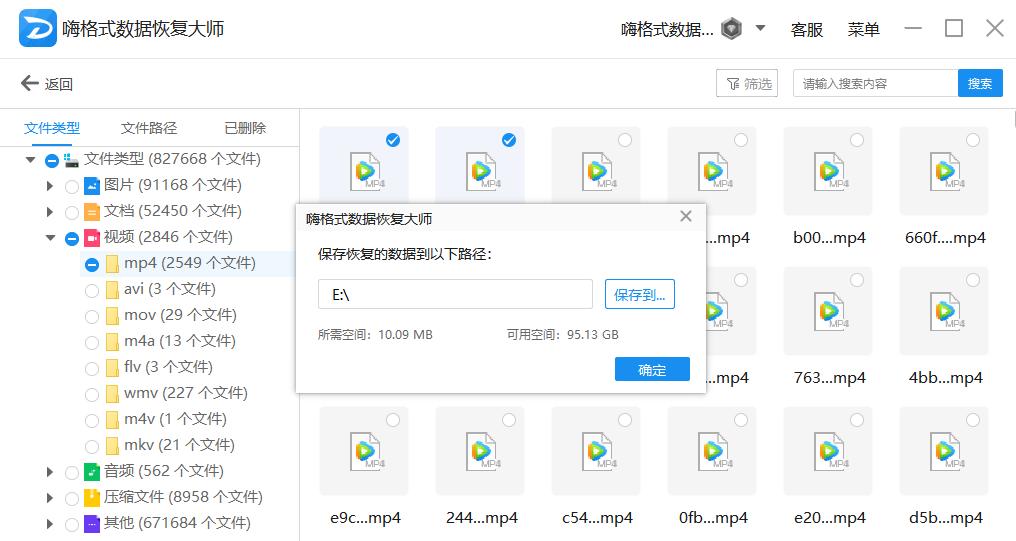The image size is (1016, 541).
Task: Click the 763...mp4 video file icon
Action: [829, 311]
